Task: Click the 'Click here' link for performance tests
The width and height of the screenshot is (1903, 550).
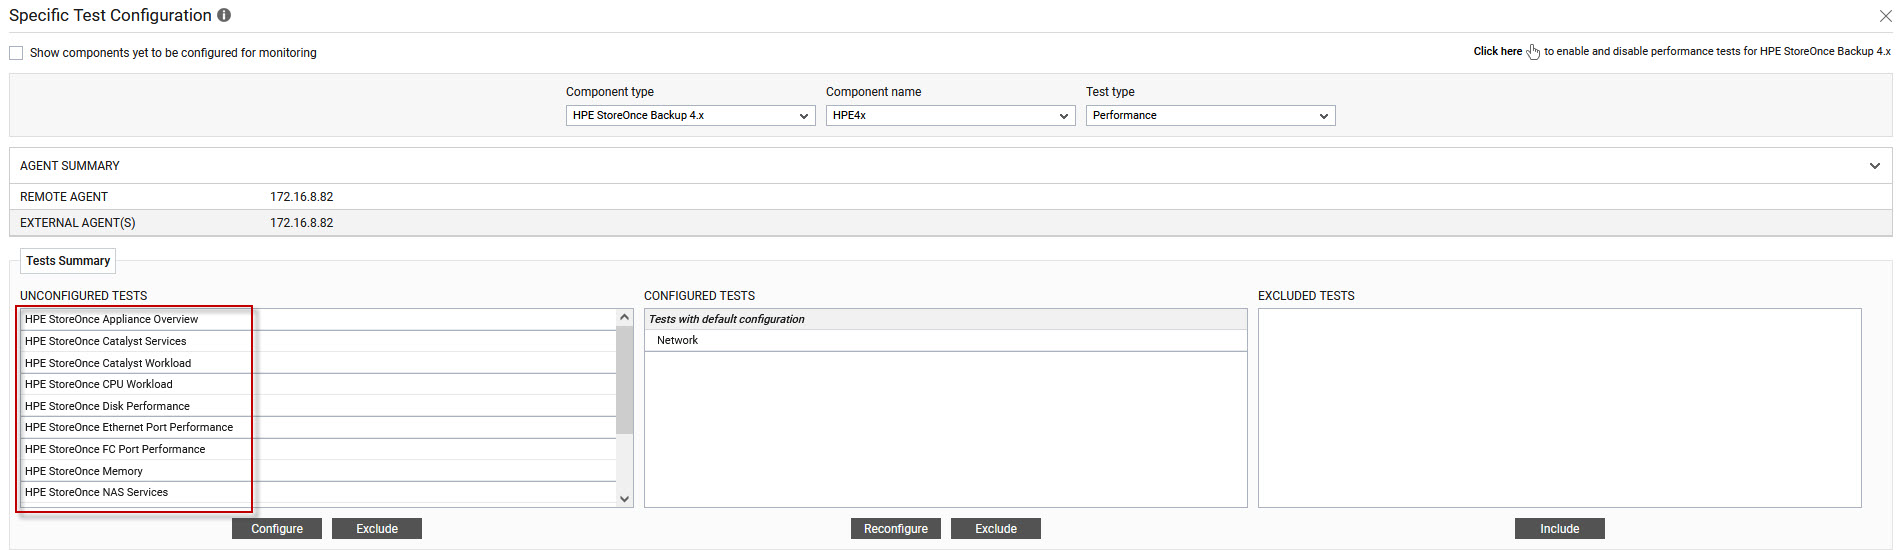Action: (1497, 52)
